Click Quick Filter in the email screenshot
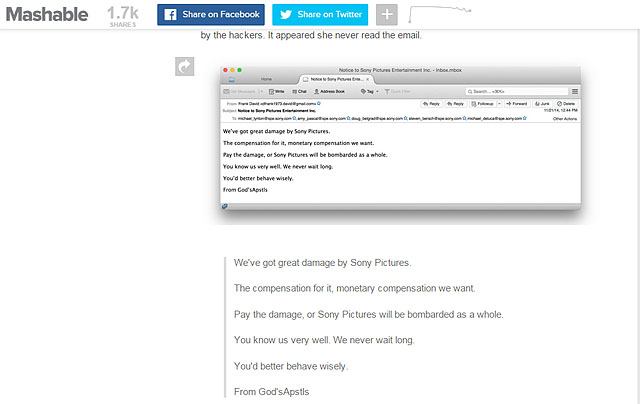This screenshot has height=404, width=640. 398,91
